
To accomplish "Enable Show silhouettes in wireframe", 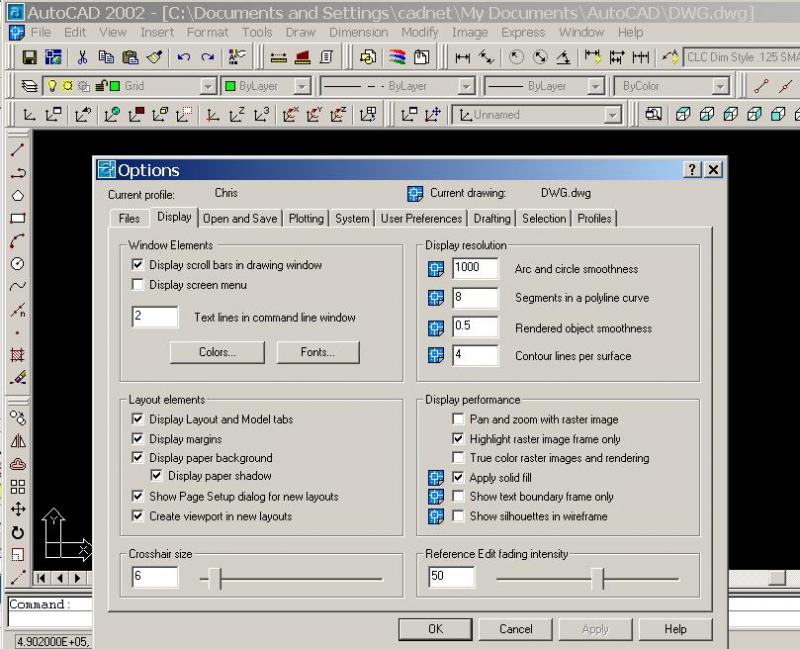I will click(458, 516).
